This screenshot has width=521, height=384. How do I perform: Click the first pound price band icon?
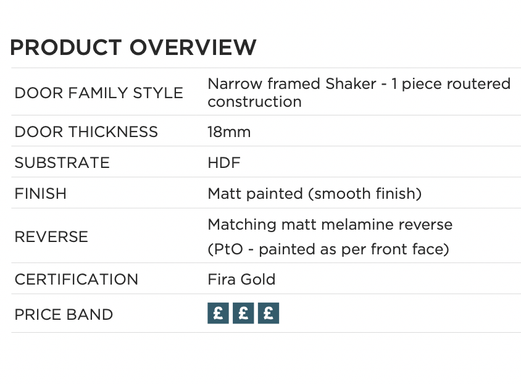click(218, 313)
